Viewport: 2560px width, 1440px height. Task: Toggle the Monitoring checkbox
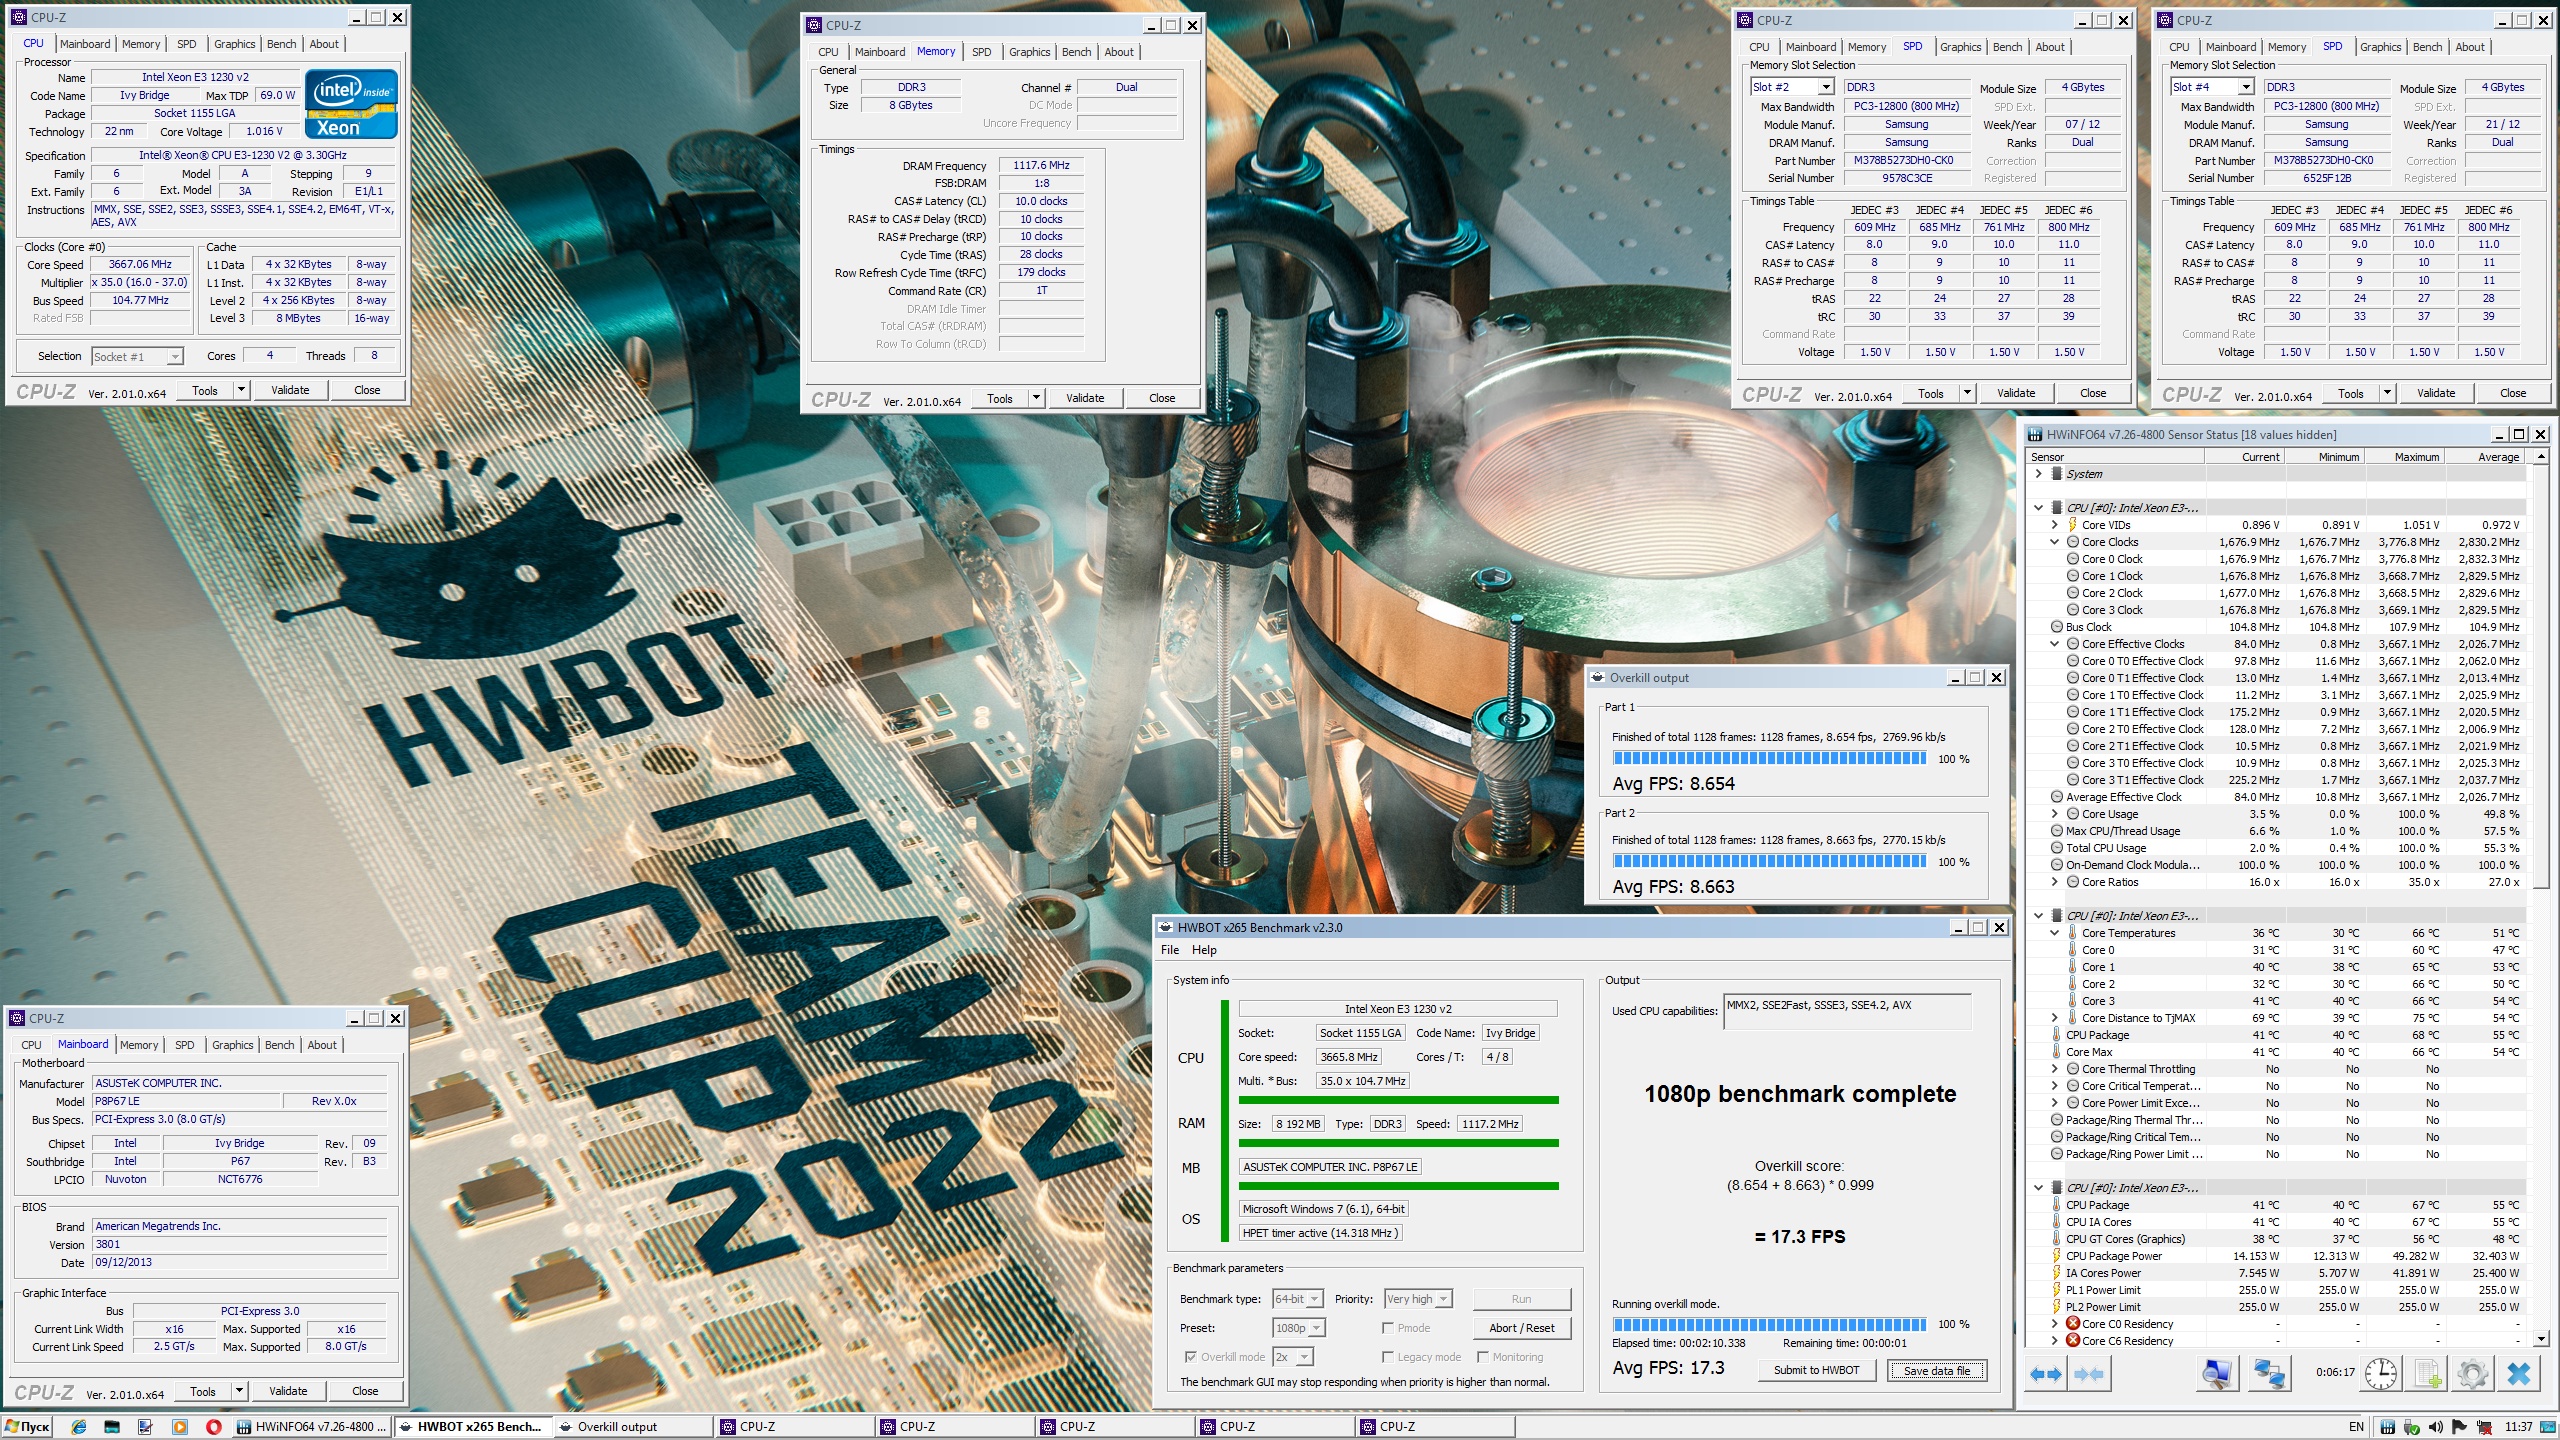click(x=1483, y=1357)
